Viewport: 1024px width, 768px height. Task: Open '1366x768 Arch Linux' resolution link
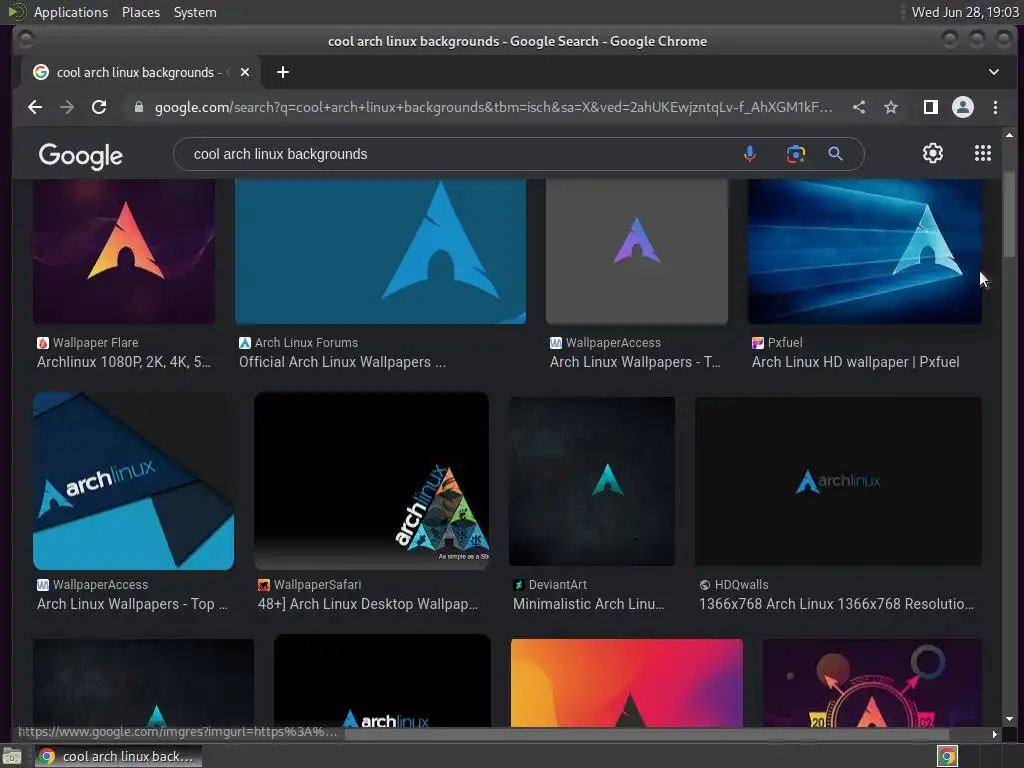click(x=836, y=604)
